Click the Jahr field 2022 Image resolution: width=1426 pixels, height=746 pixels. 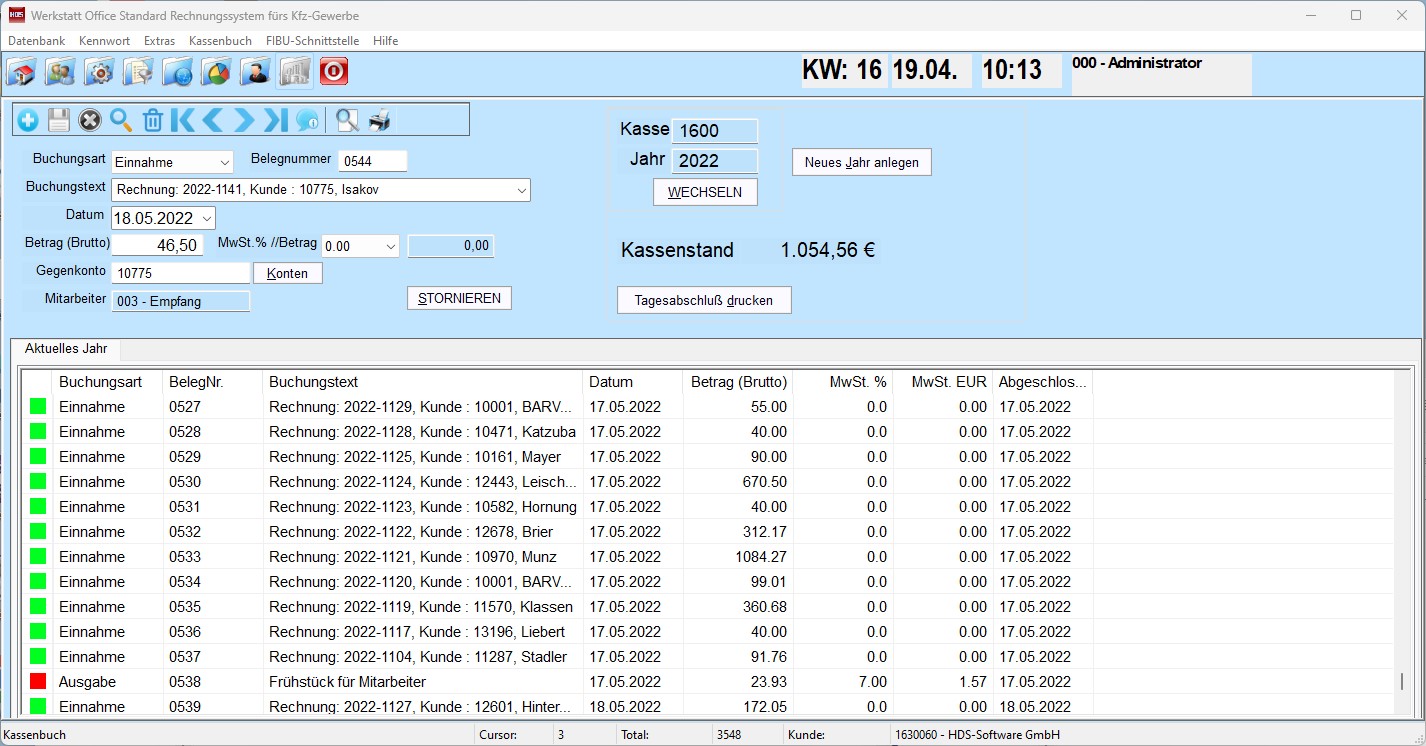click(715, 161)
